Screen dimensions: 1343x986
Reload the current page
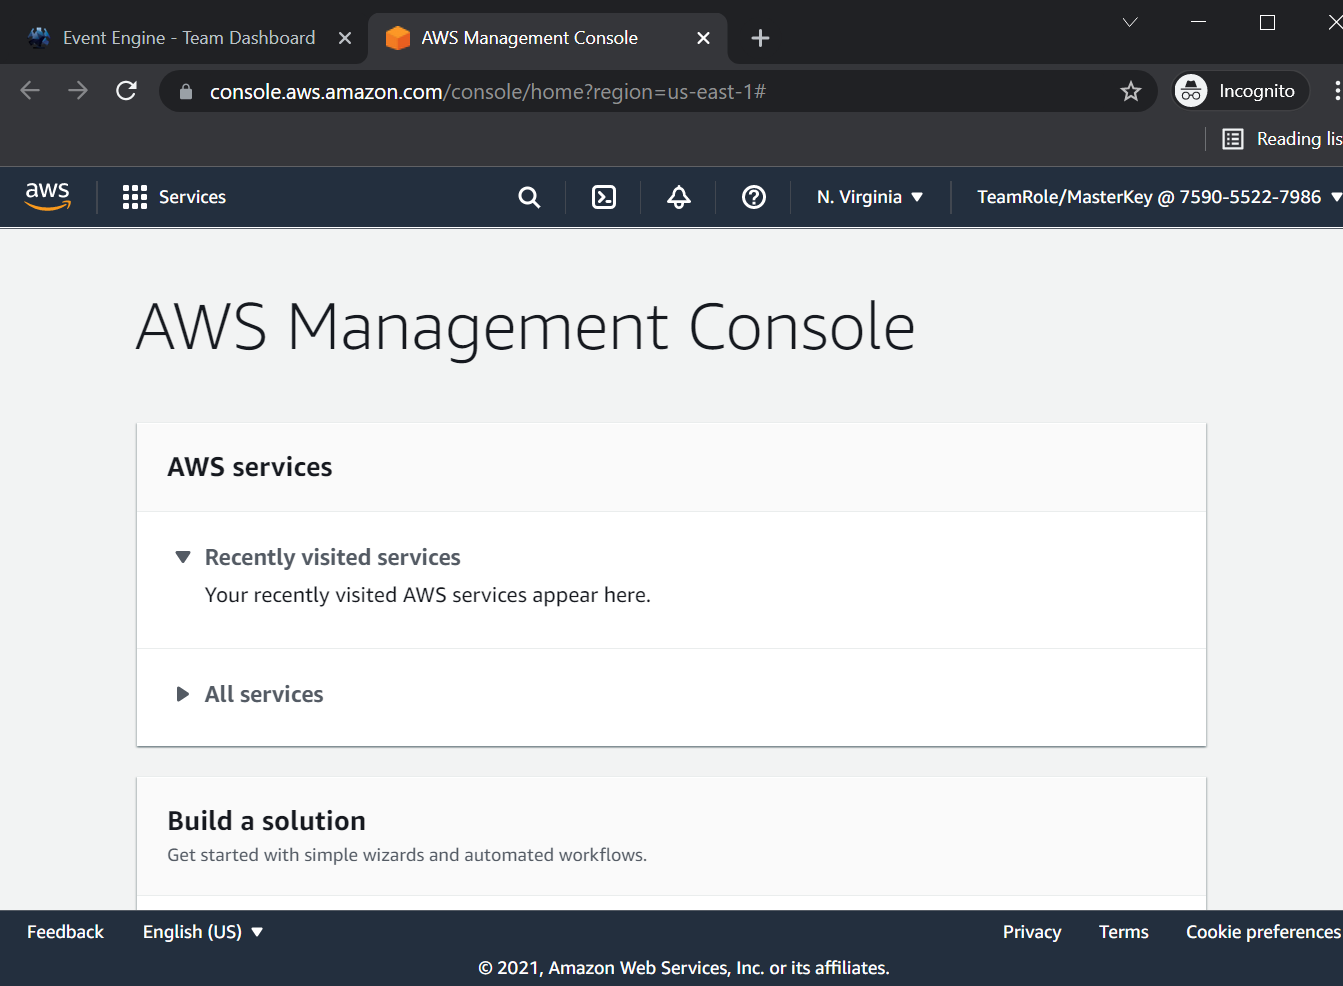coord(126,91)
